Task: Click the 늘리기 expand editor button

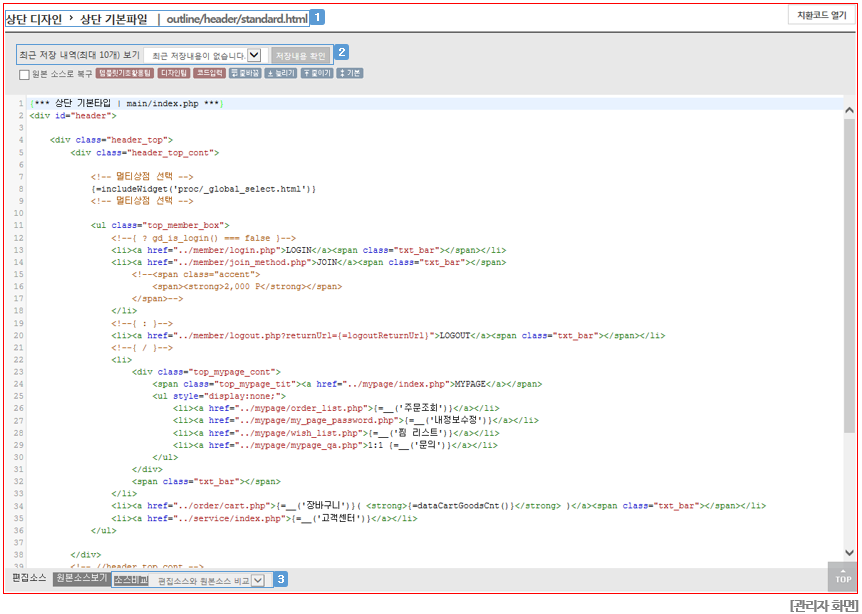Action: [x=281, y=73]
